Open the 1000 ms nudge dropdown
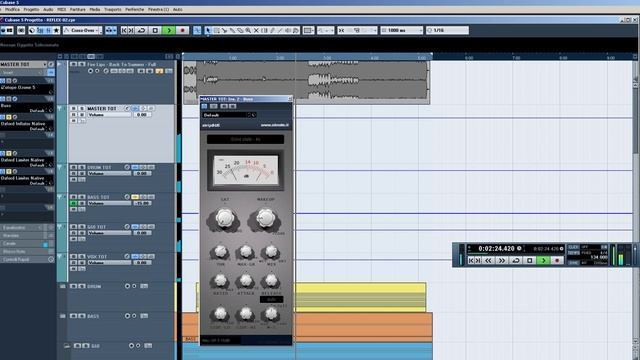Screen dimensions: 640x360 click(402, 30)
